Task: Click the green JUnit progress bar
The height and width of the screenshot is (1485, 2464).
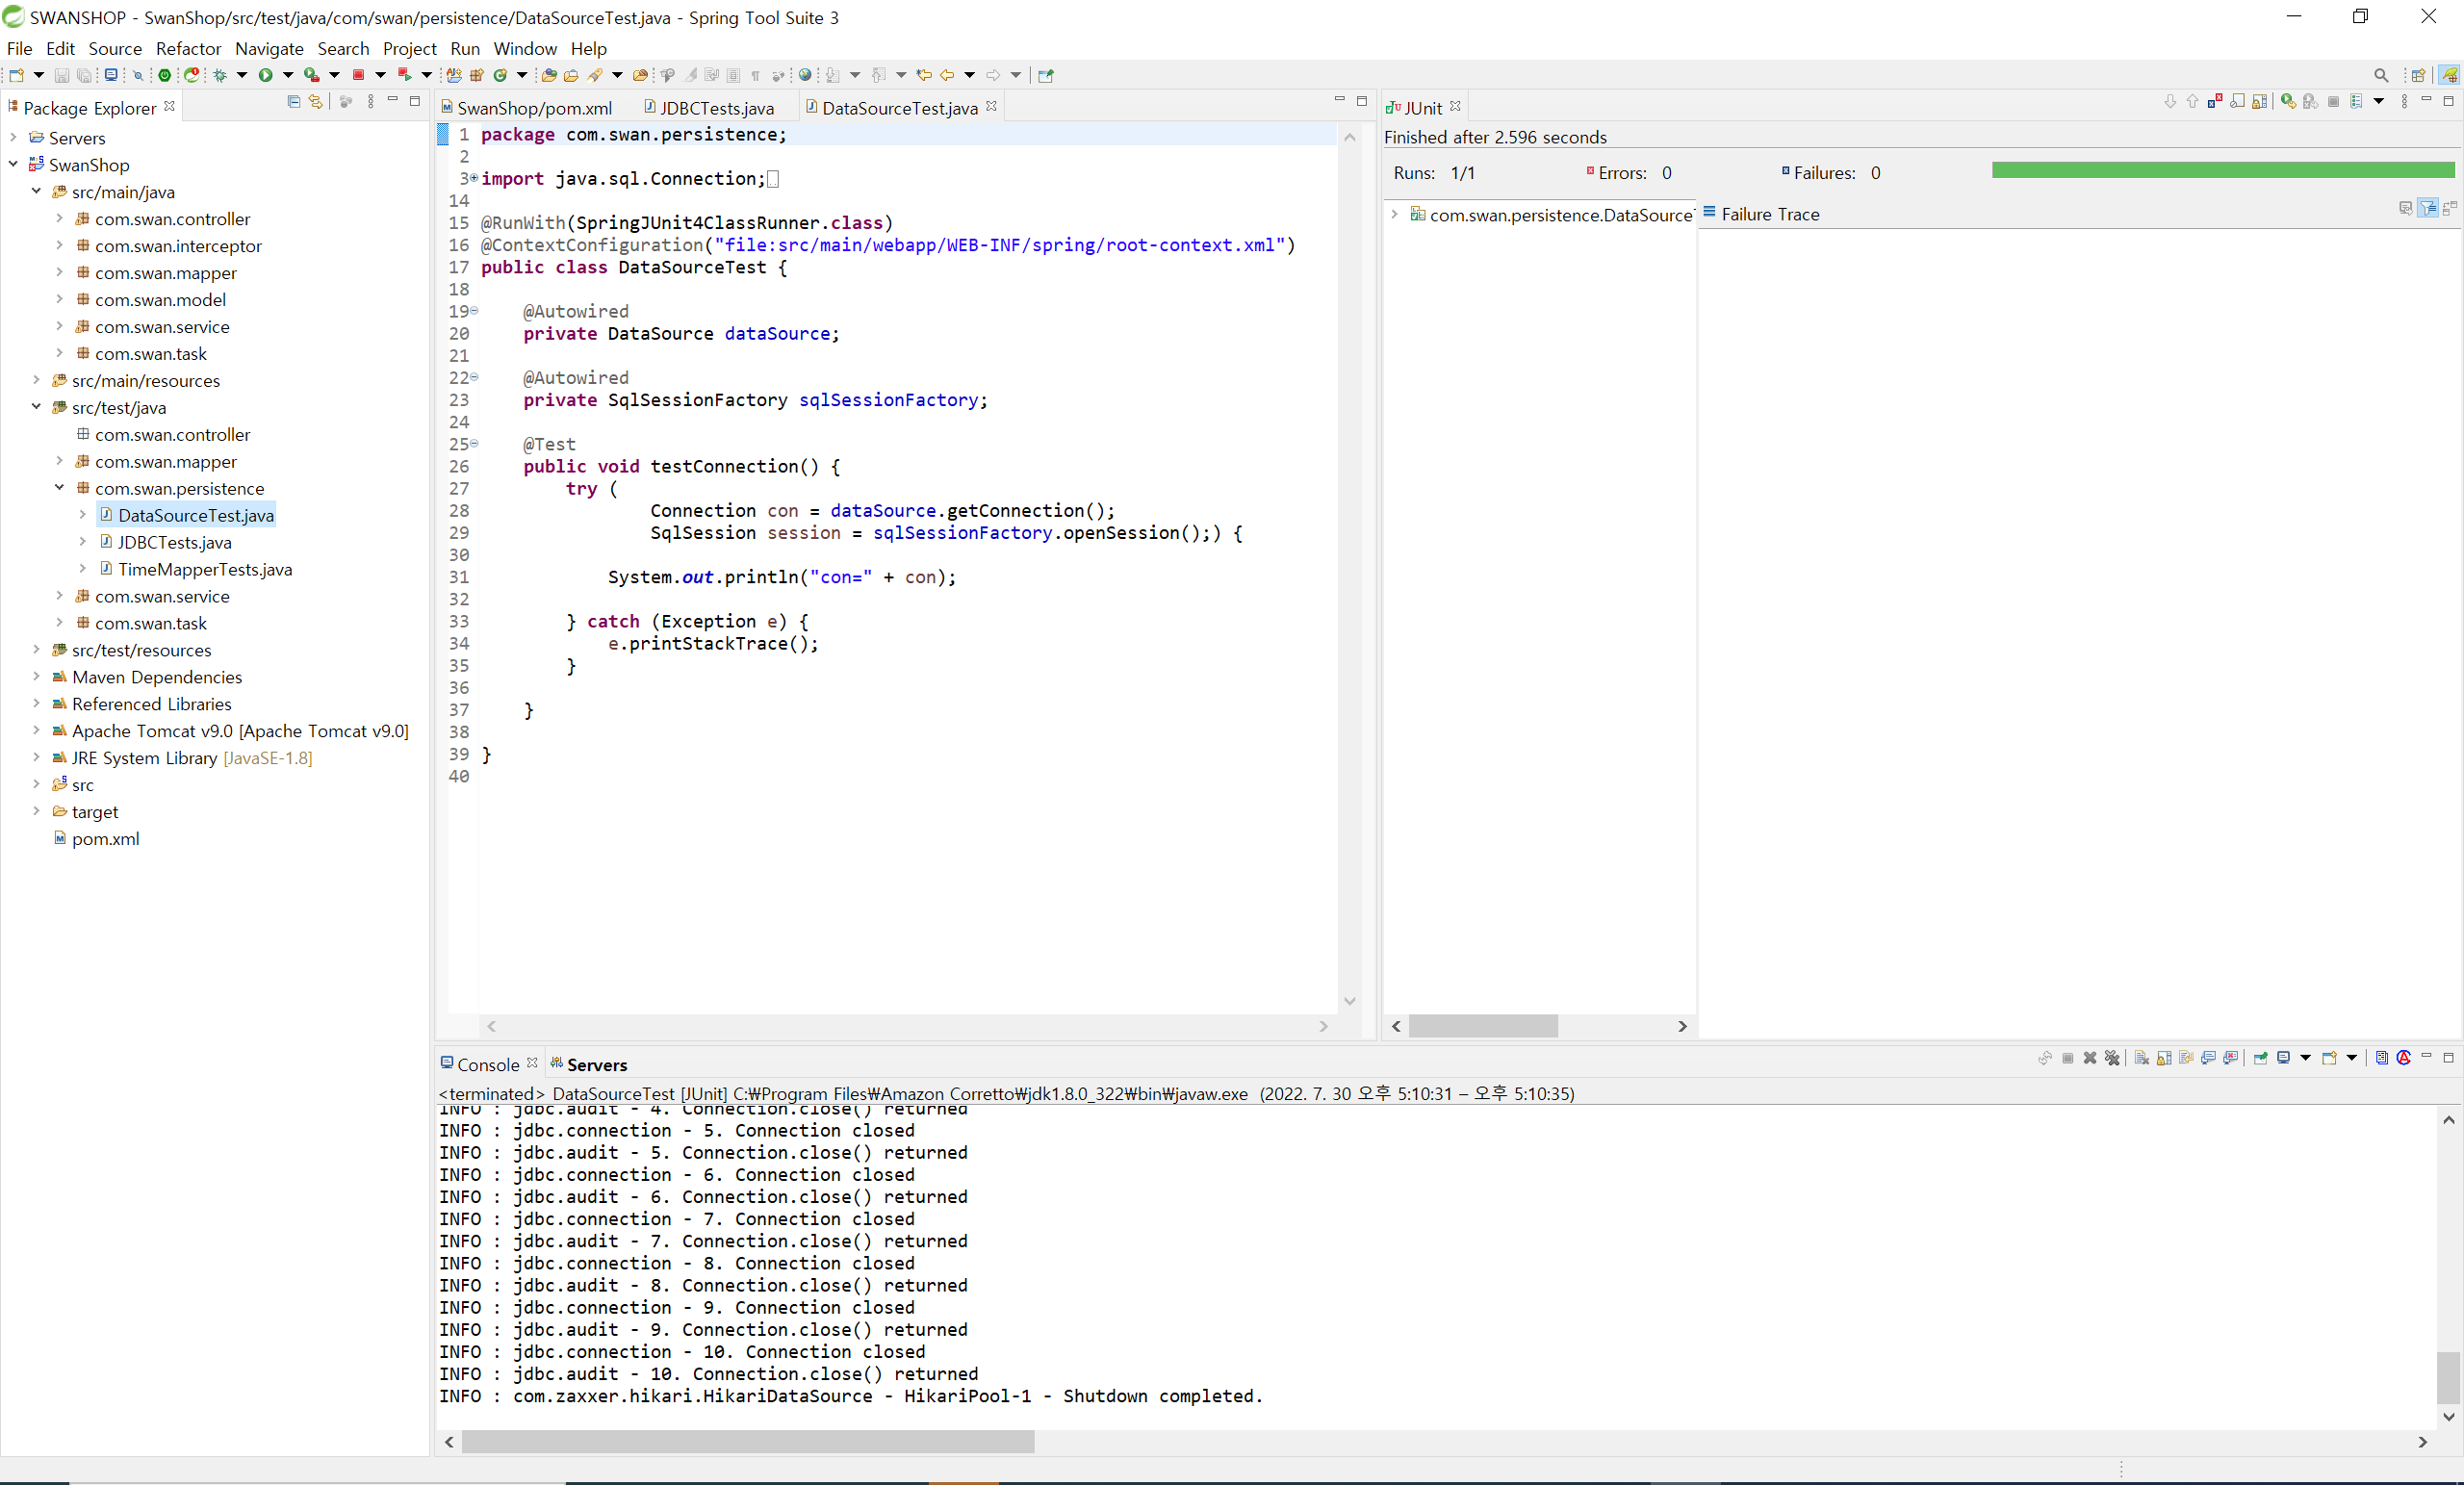Action: 2222,171
